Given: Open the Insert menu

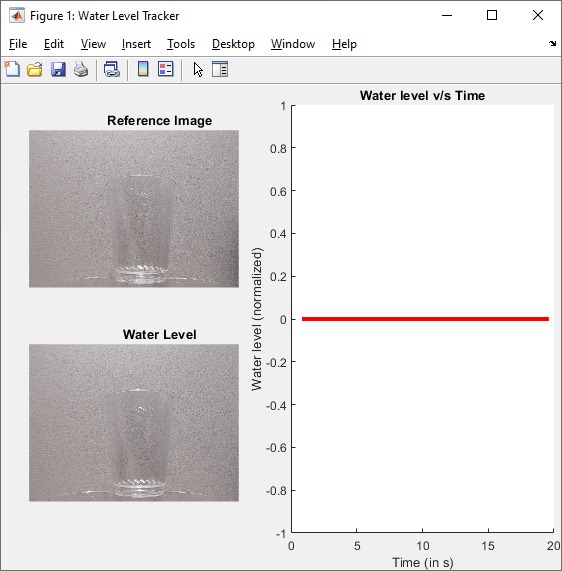Looking at the screenshot, I should tap(136, 44).
